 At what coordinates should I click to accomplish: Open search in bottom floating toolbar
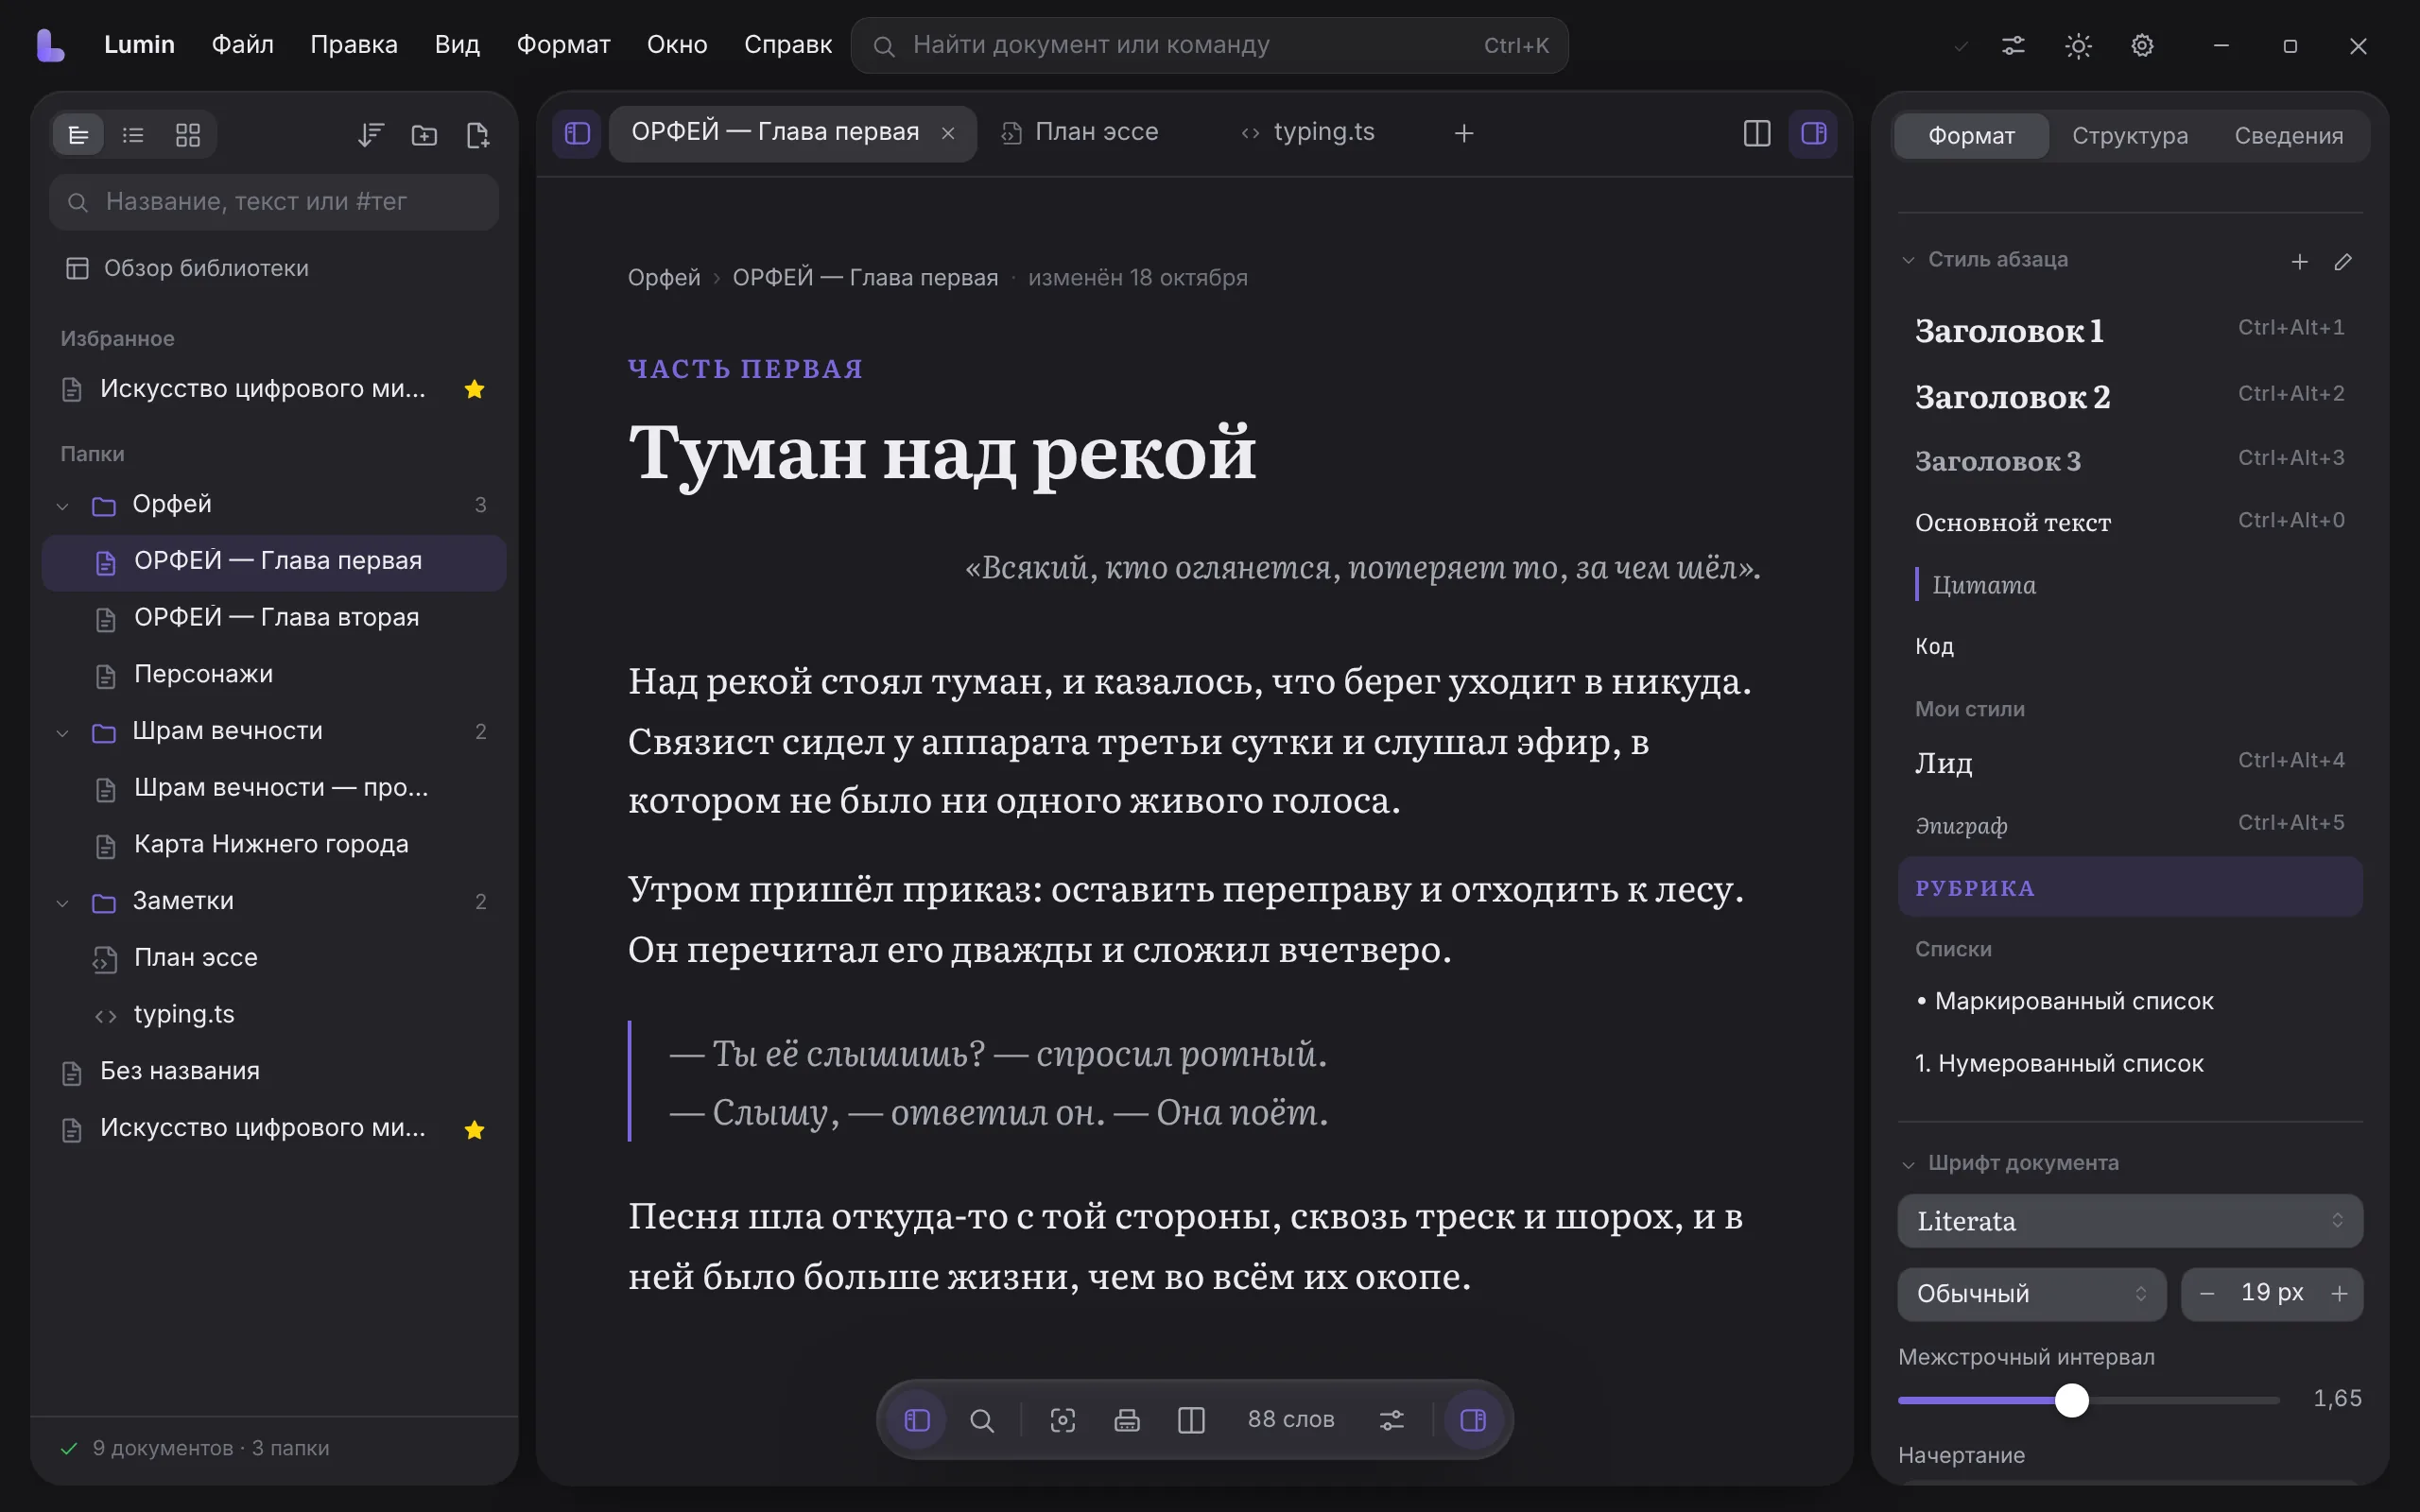coord(982,1420)
